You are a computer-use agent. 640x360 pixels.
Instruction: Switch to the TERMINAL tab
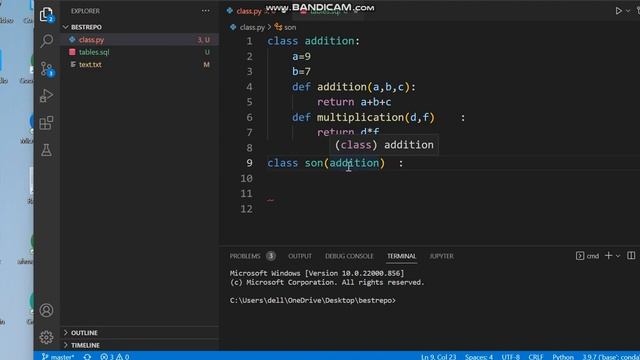402,256
